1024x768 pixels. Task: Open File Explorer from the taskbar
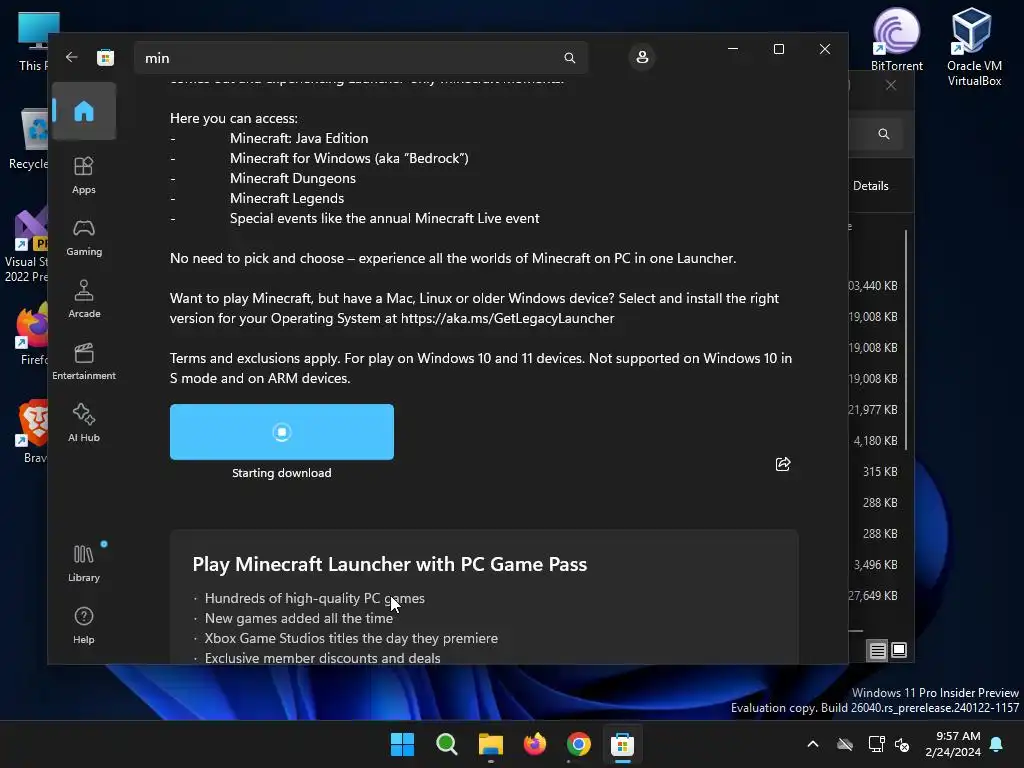pyautogui.click(x=490, y=744)
